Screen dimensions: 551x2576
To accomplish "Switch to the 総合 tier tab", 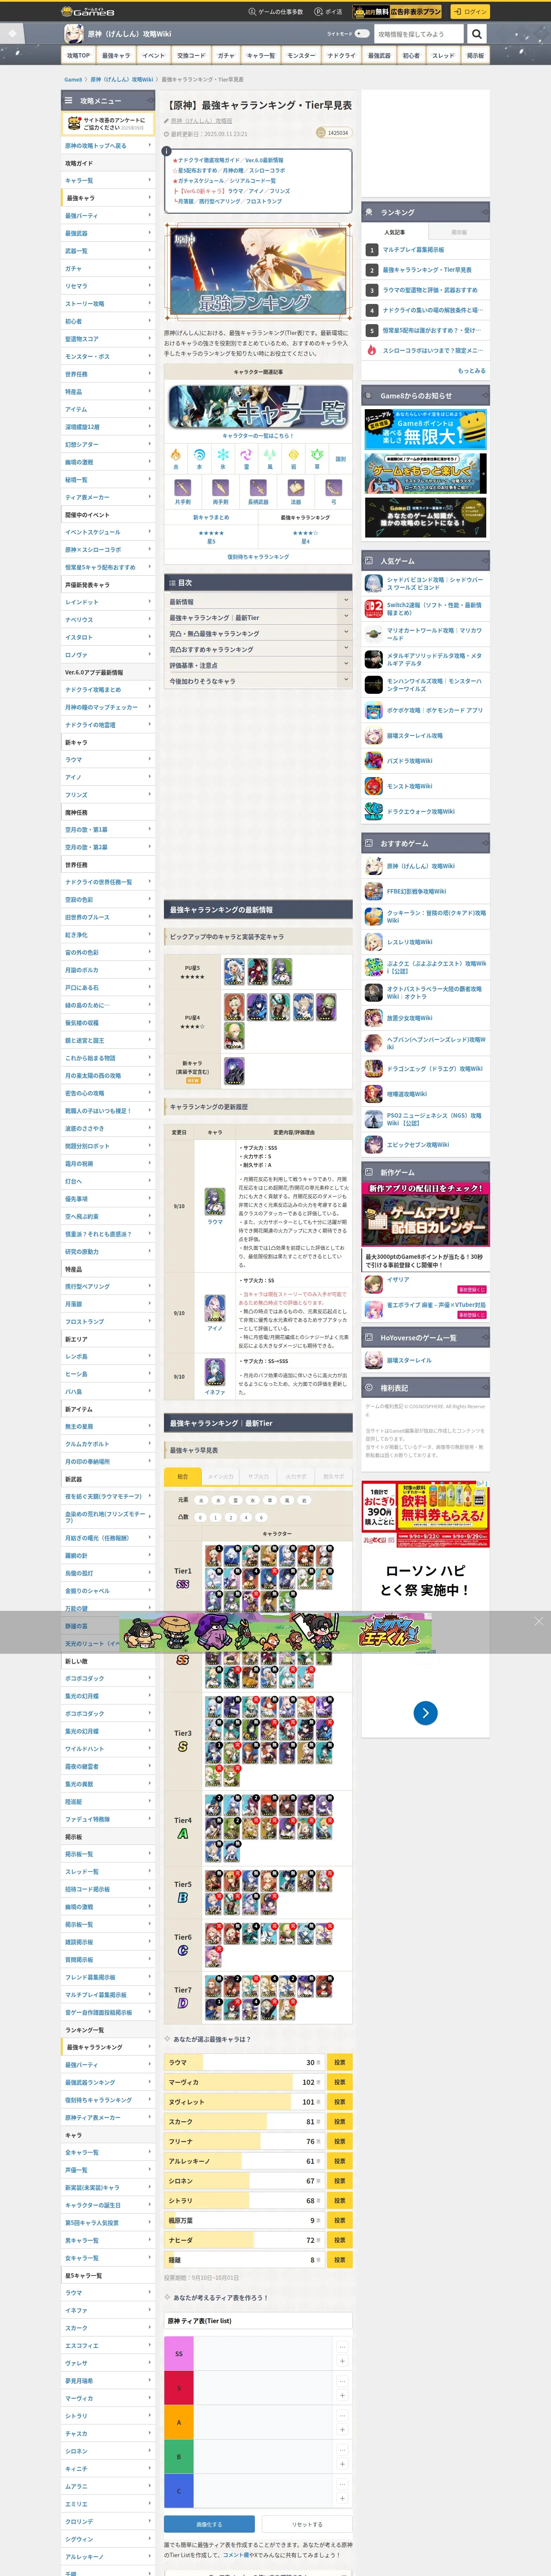I will pyautogui.click(x=183, y=1476).
